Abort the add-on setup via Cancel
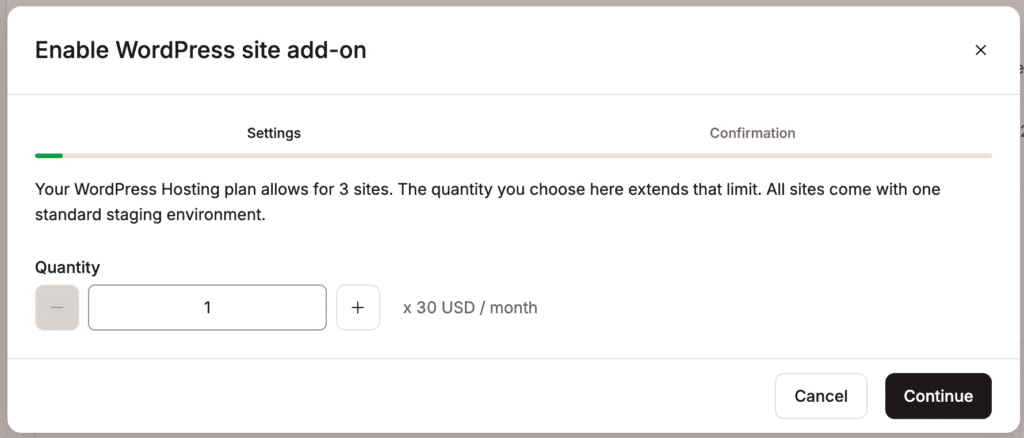Image resolution: width=1024 pixels, height=438 pixels. [x=821, y=396]
